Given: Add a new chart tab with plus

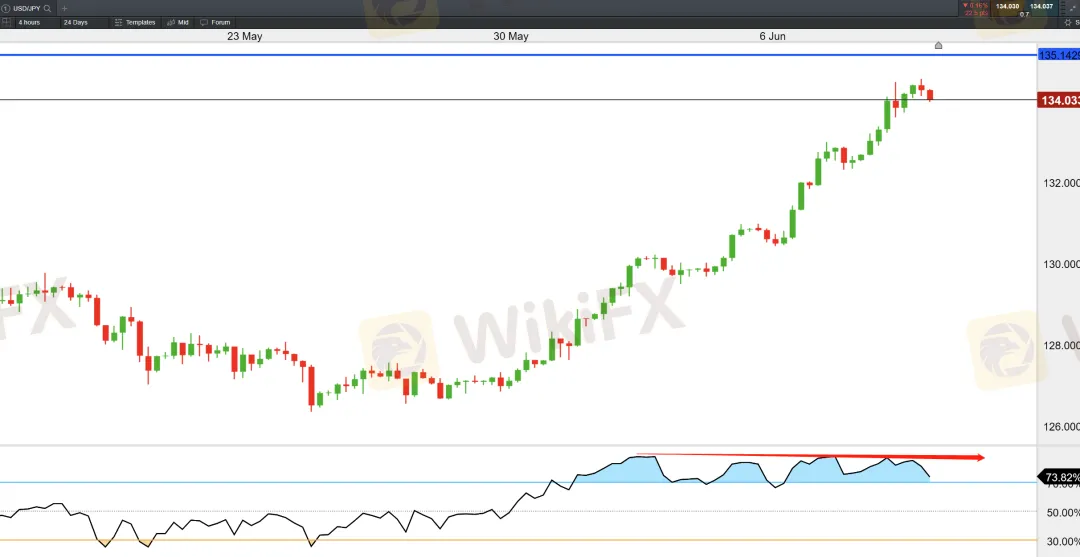Looking at the screenshot, I should pos(64,8).
